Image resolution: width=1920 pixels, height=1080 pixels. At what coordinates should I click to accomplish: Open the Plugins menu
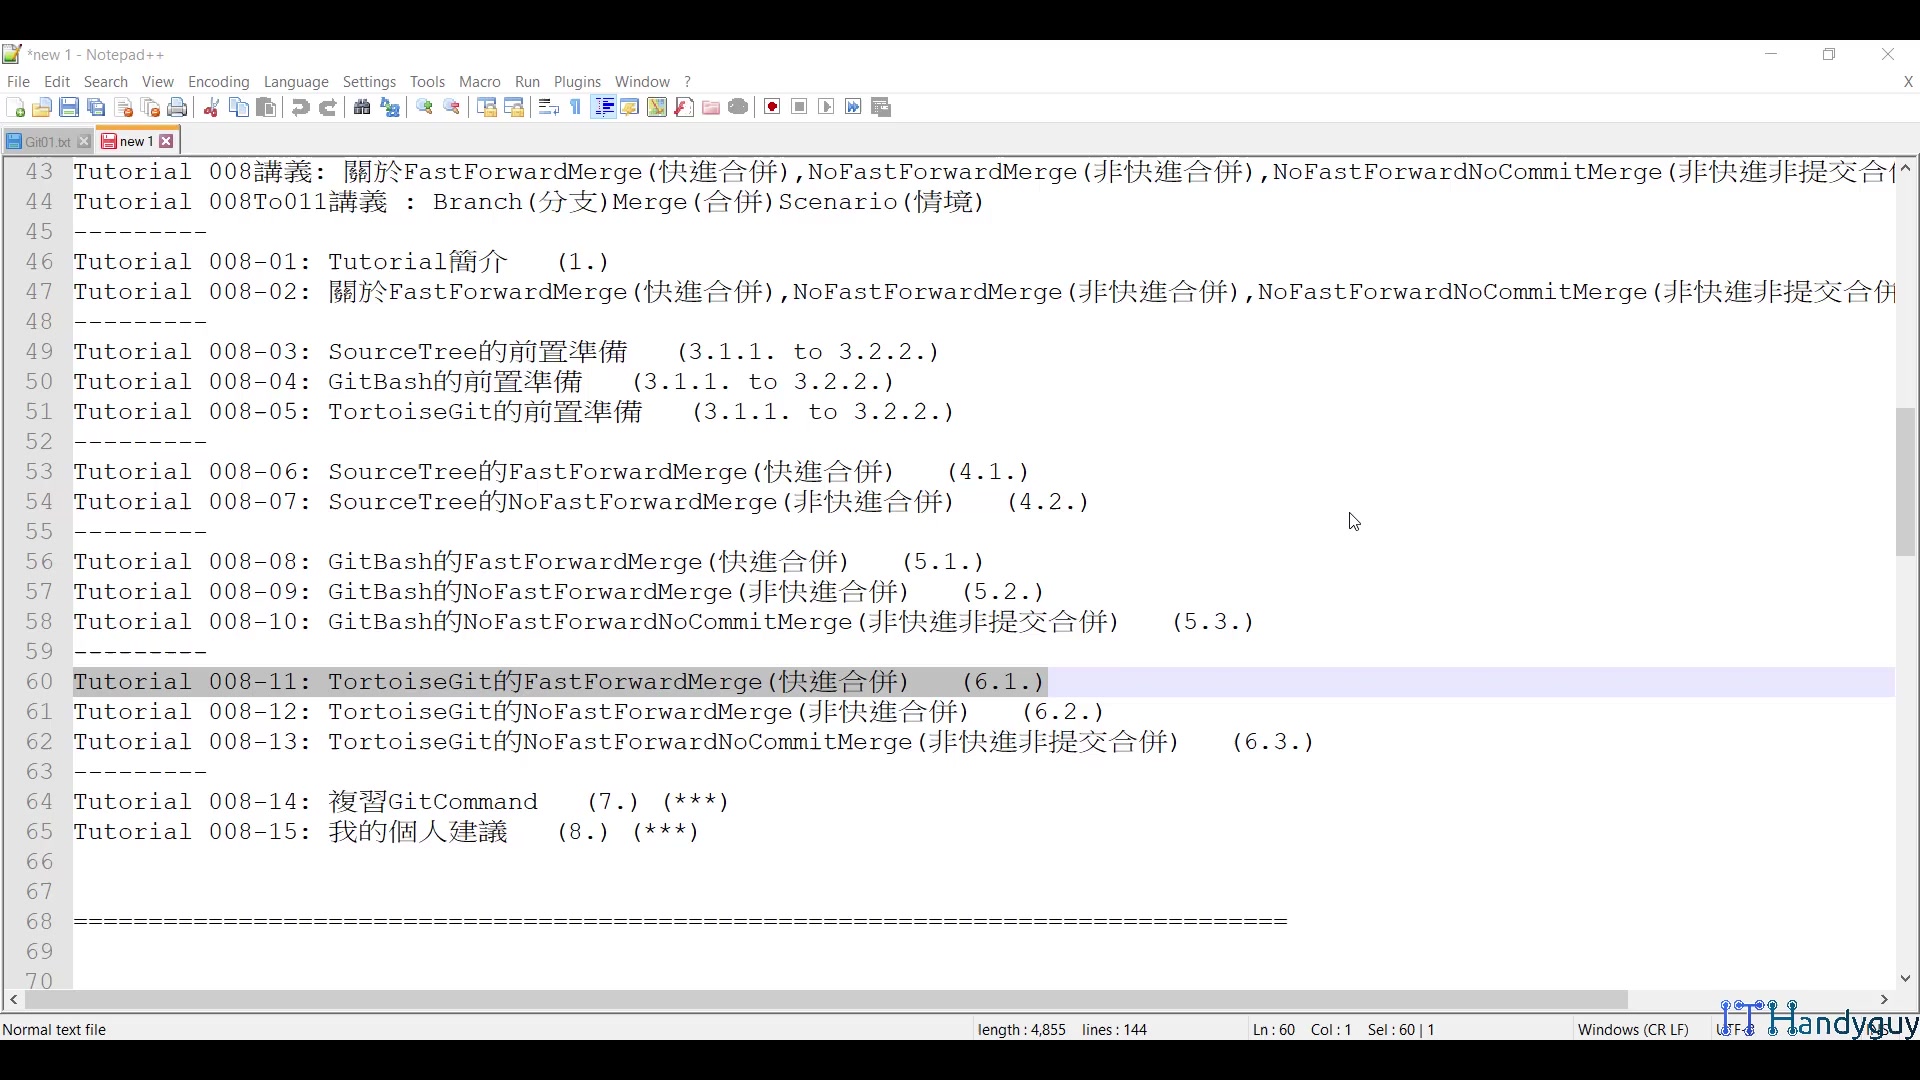(x=577, y=82)
